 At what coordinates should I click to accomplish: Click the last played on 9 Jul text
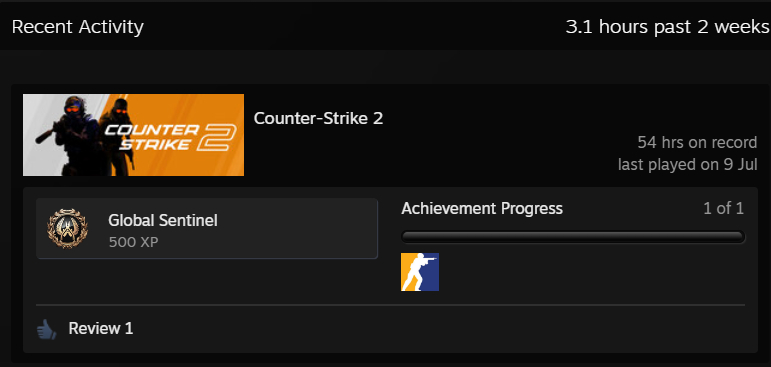click(x=687, y=165)
